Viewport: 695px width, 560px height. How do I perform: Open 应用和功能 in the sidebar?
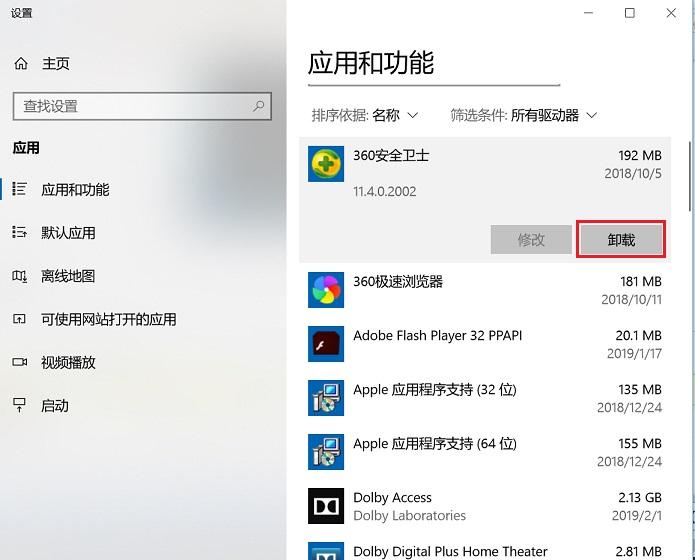point(75,190)
